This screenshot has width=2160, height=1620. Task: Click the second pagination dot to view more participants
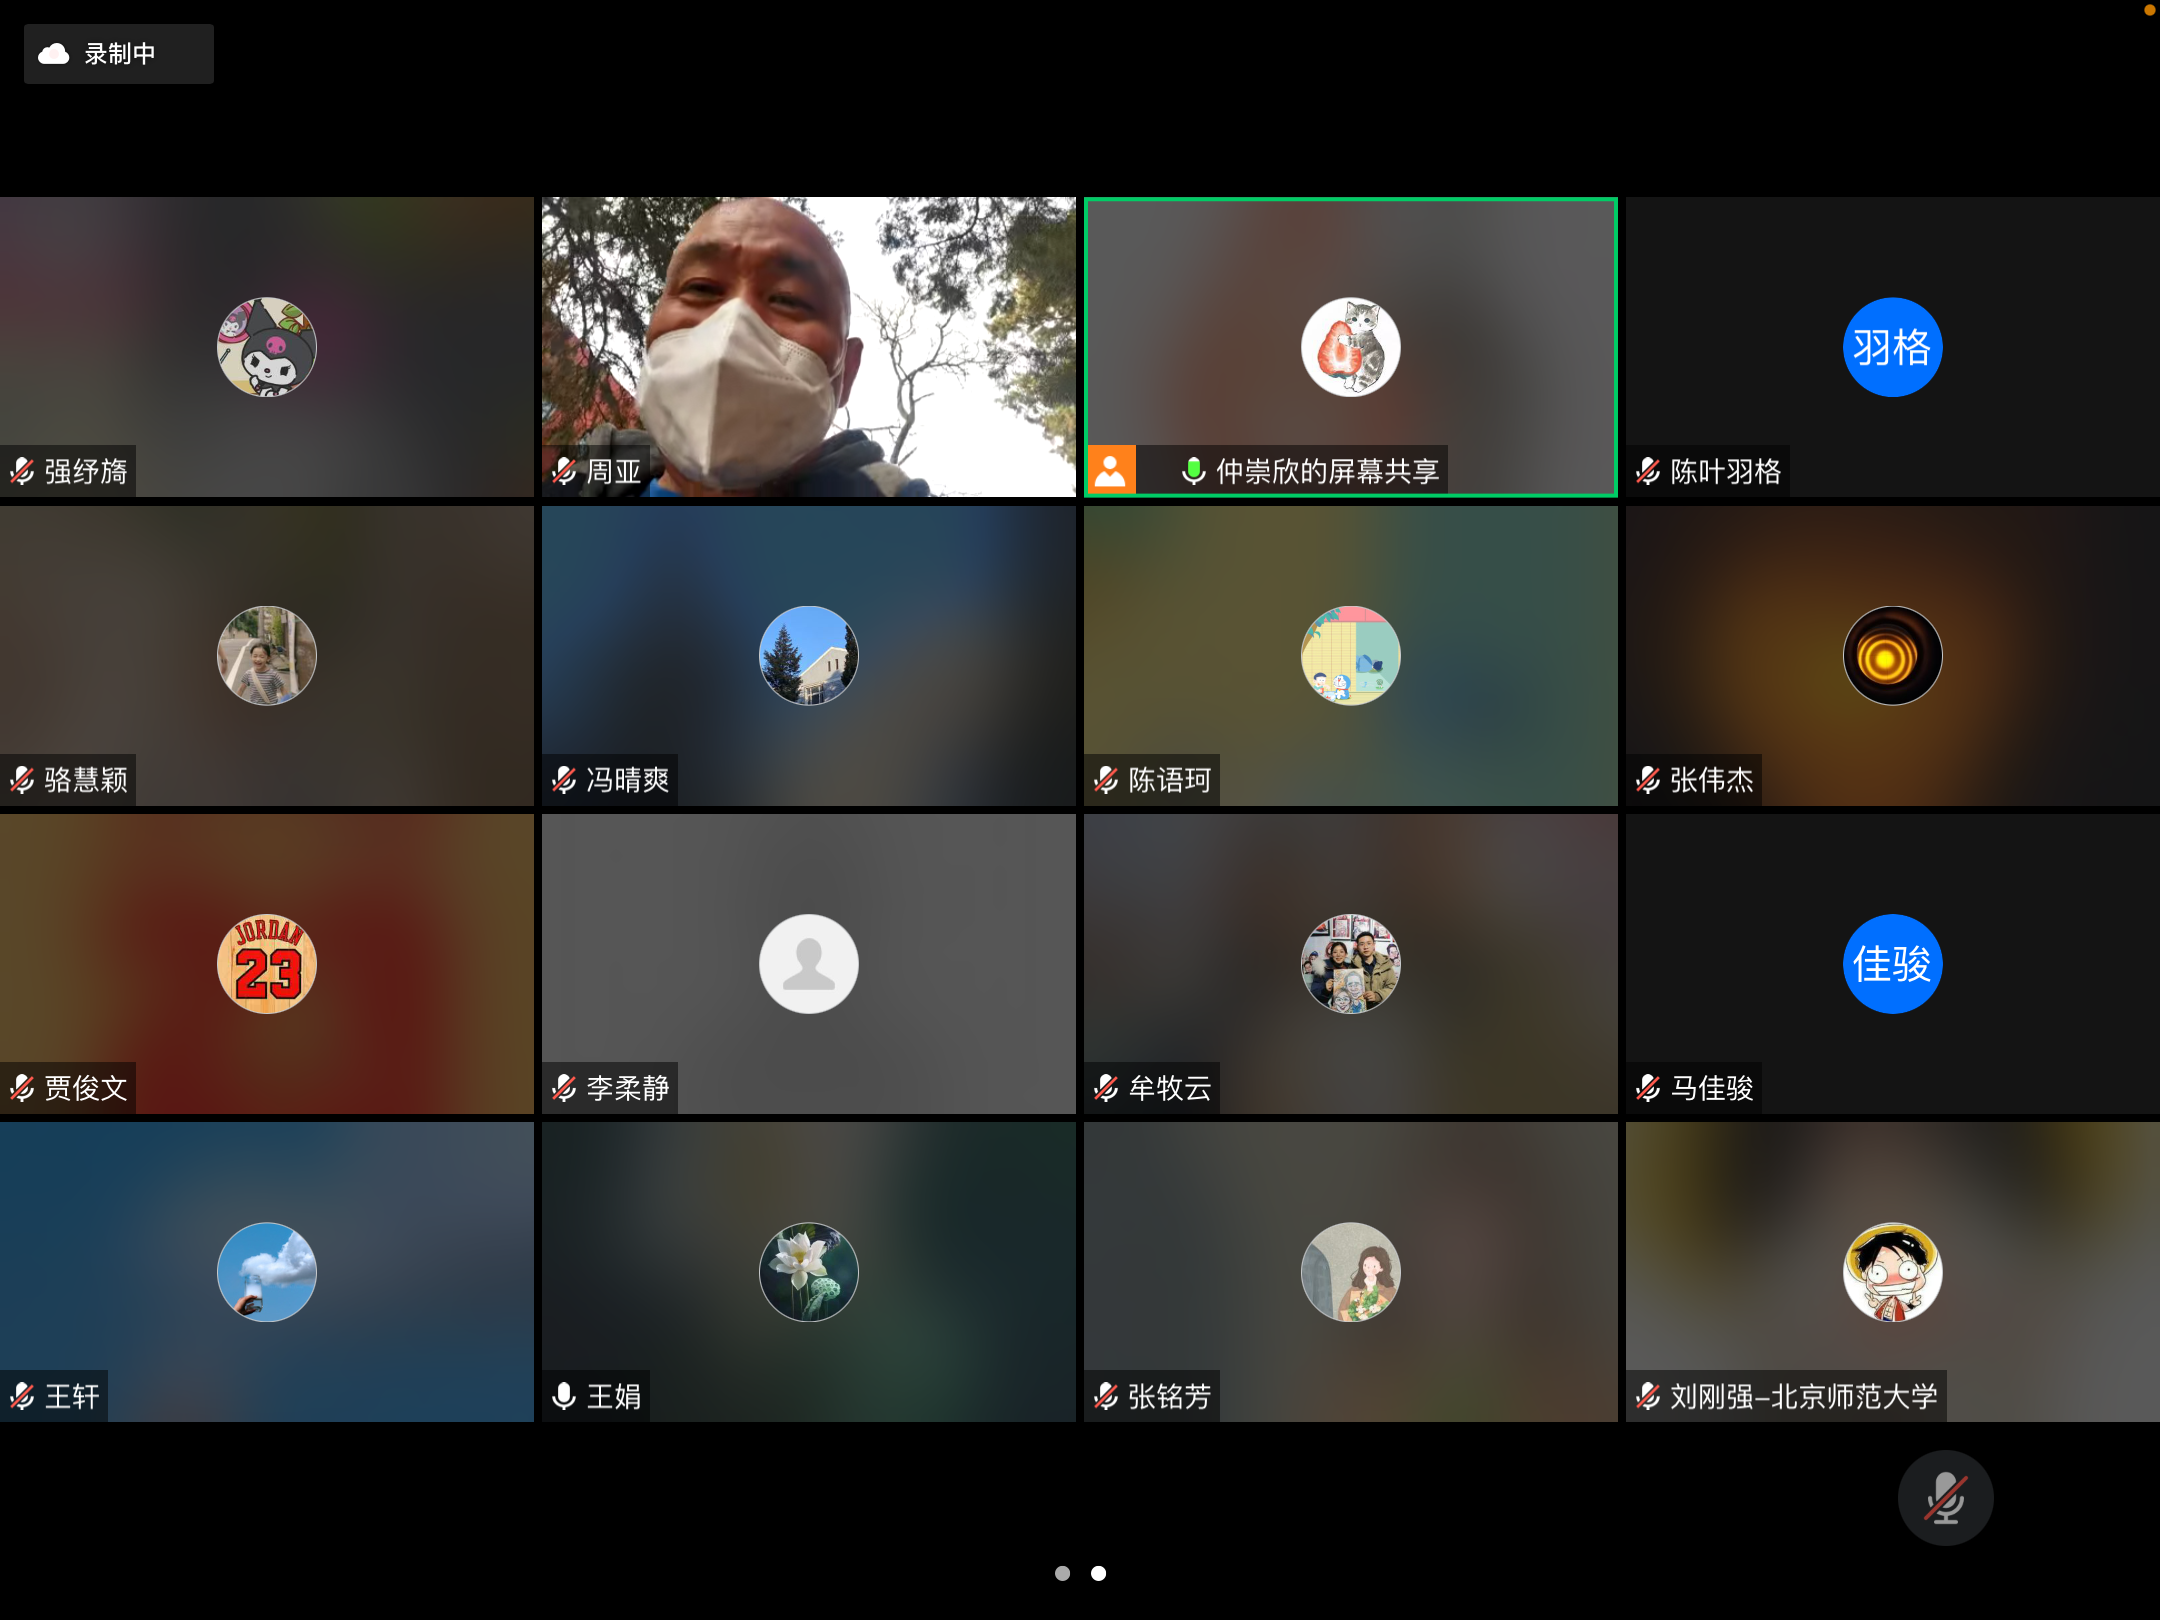(1097, 1572)
